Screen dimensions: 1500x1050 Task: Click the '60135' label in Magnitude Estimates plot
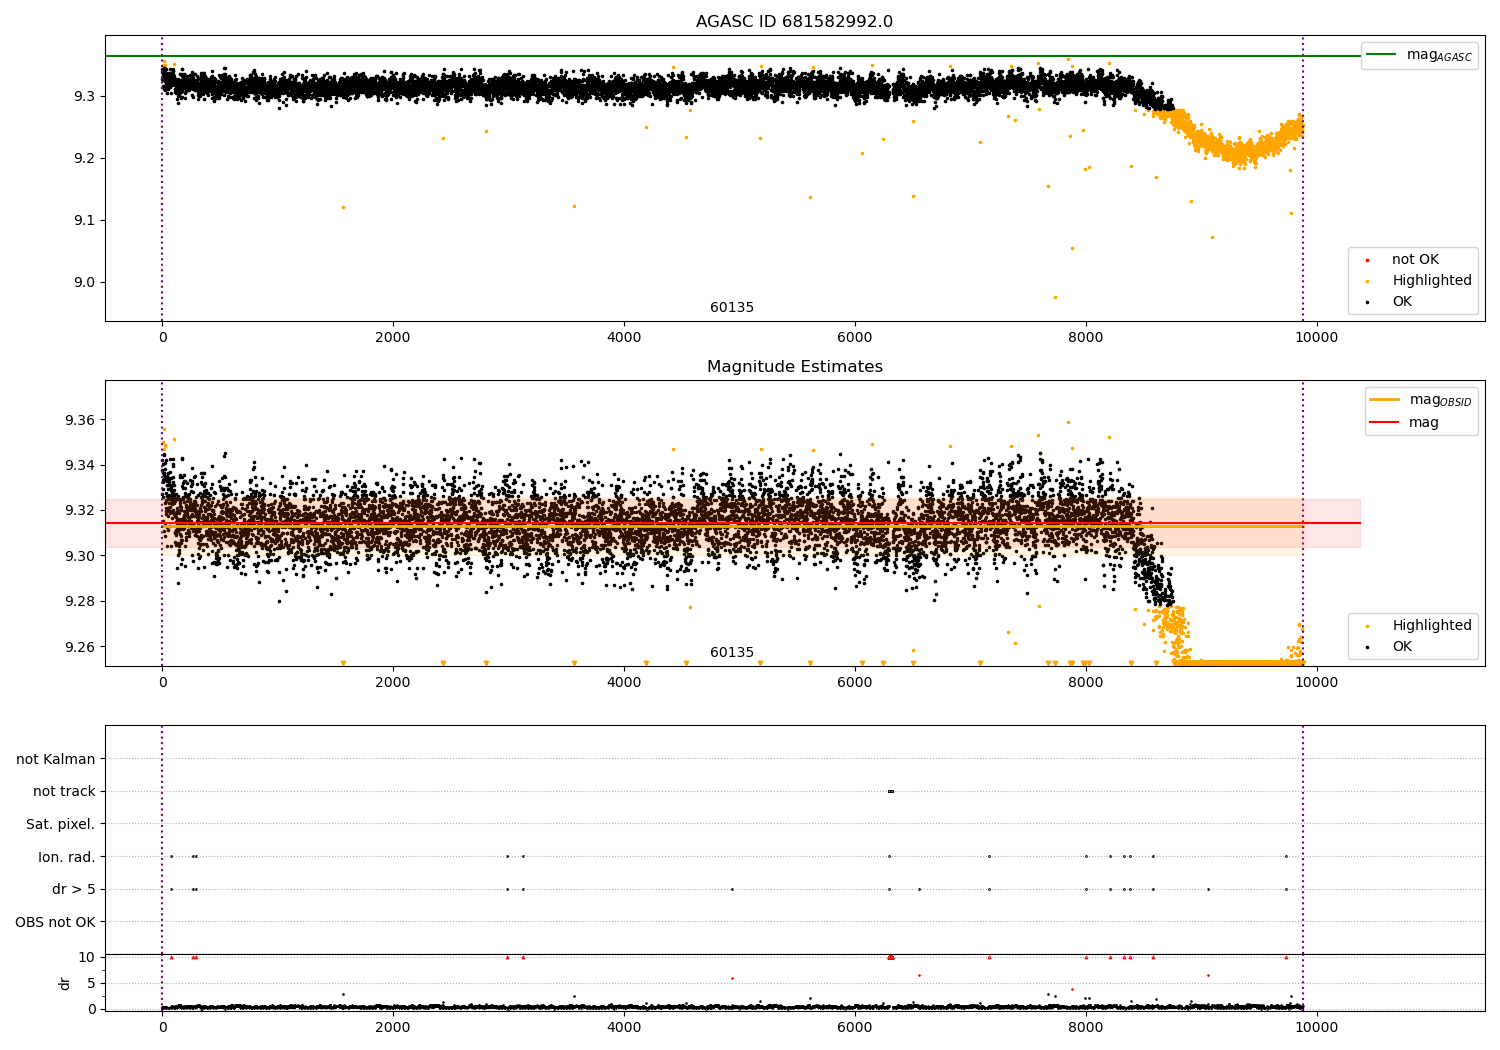[732, 653]
